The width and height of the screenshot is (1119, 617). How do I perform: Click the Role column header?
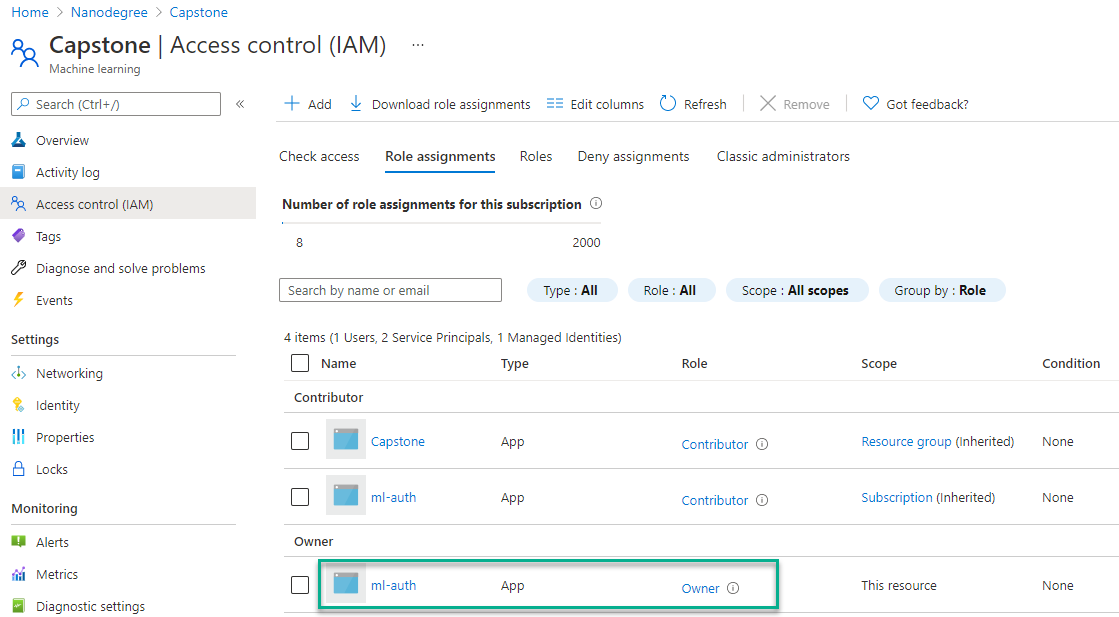click(x=694, y=363)
